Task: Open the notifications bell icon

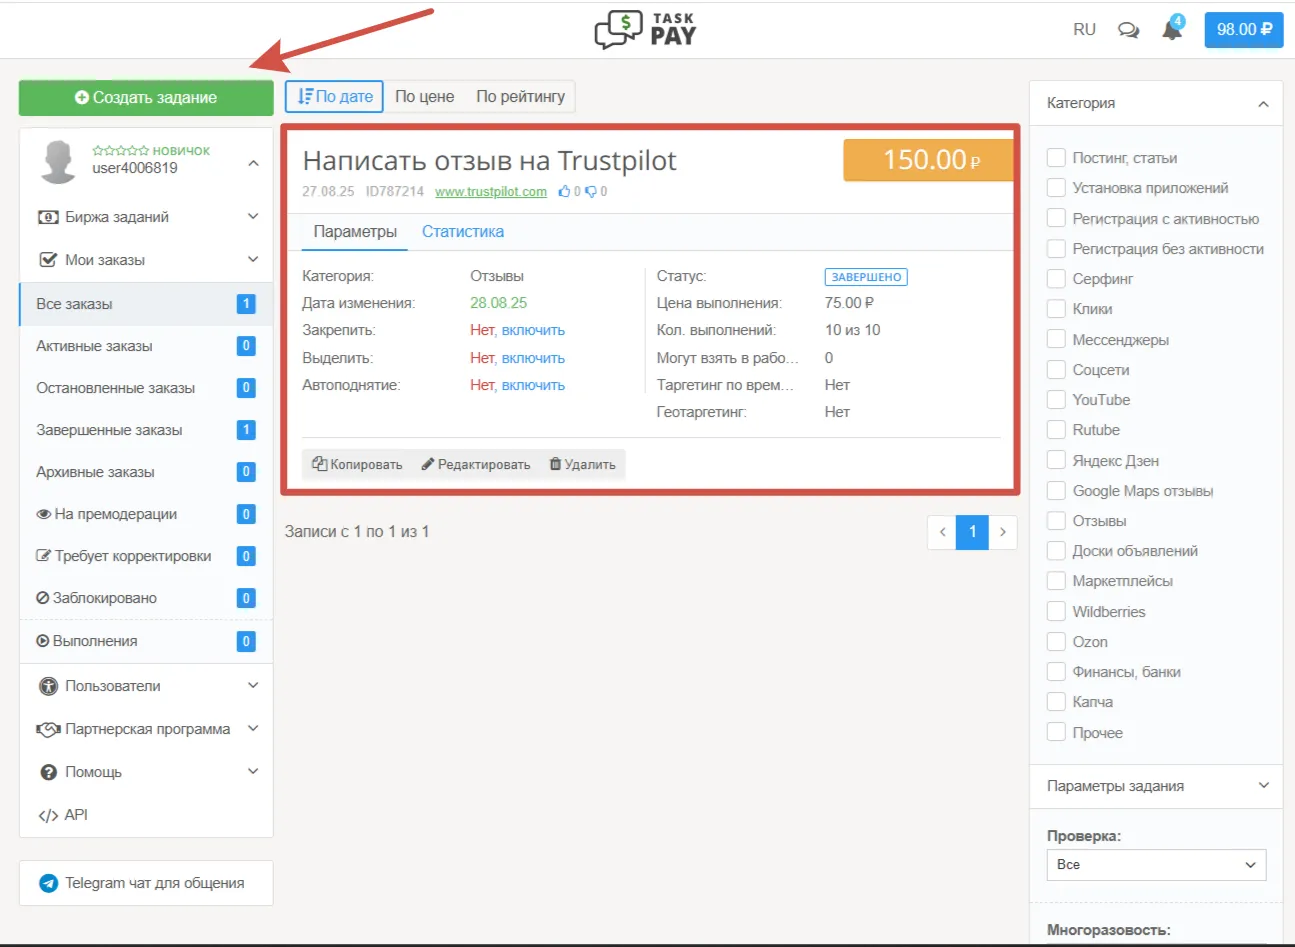Action: [x=1172, y=30]
